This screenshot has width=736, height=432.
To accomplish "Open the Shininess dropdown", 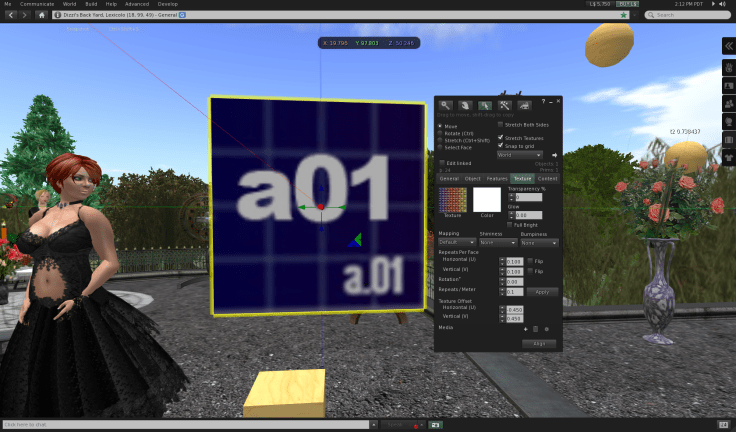I will 497,242.
